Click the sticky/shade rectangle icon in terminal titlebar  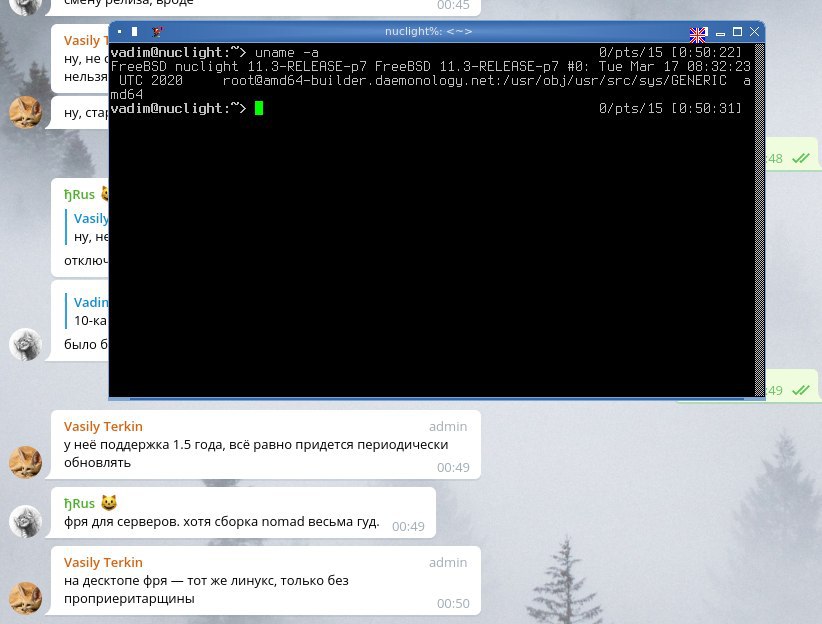135,32
